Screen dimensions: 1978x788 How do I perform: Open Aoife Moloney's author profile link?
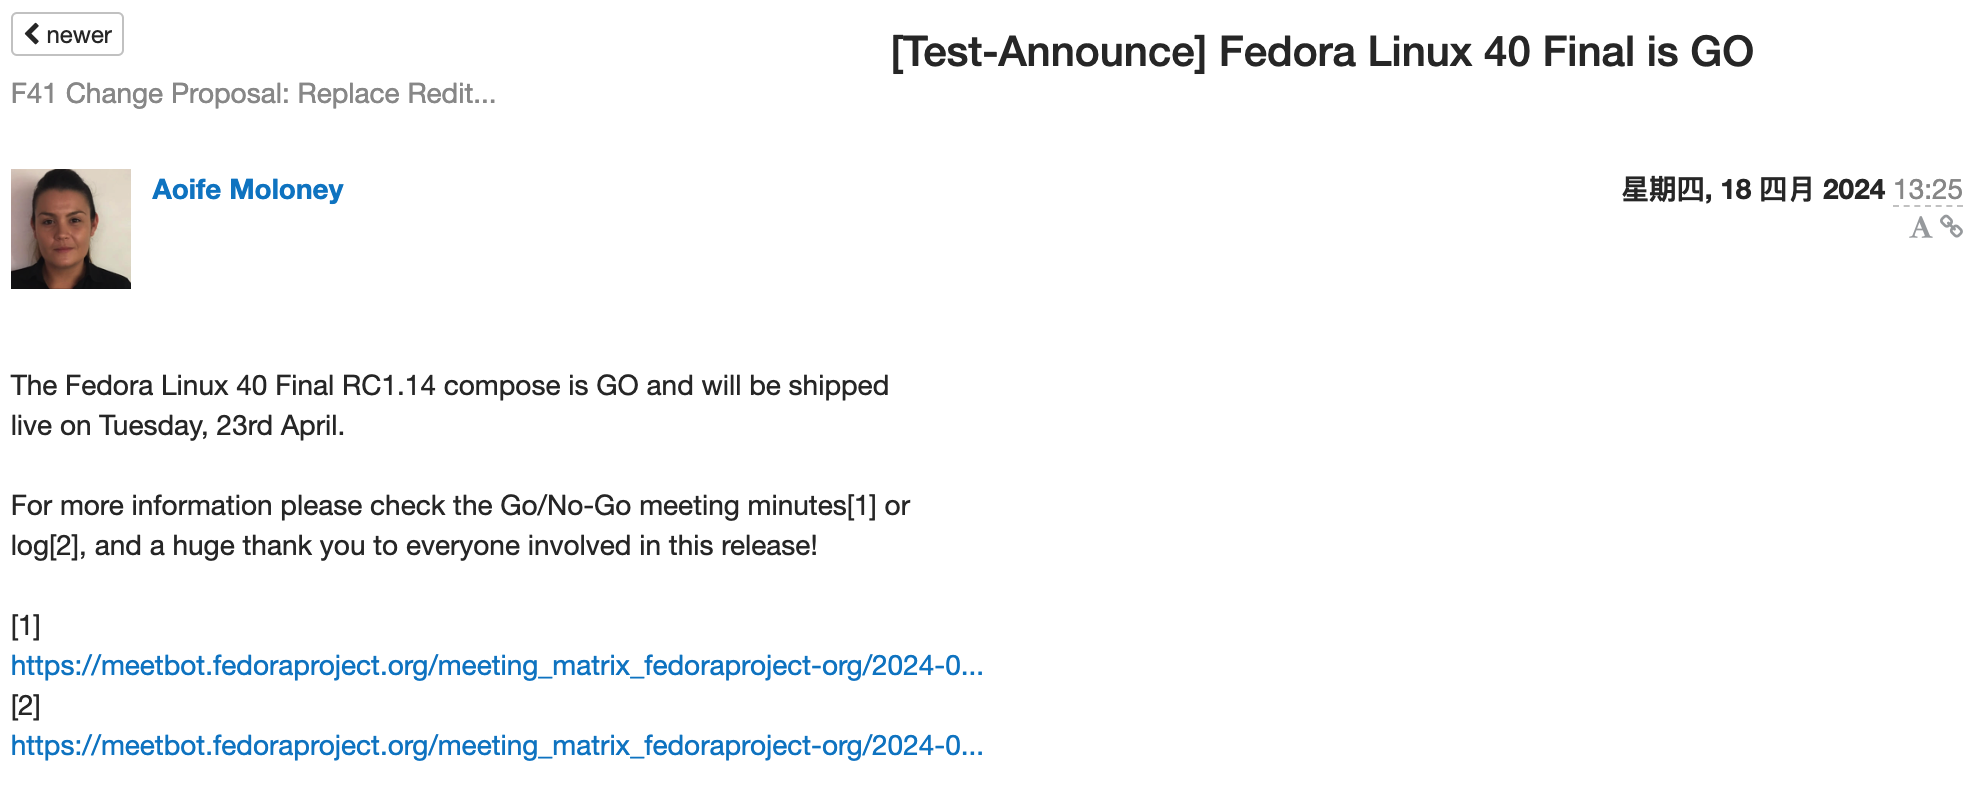(x=247, y=189)
